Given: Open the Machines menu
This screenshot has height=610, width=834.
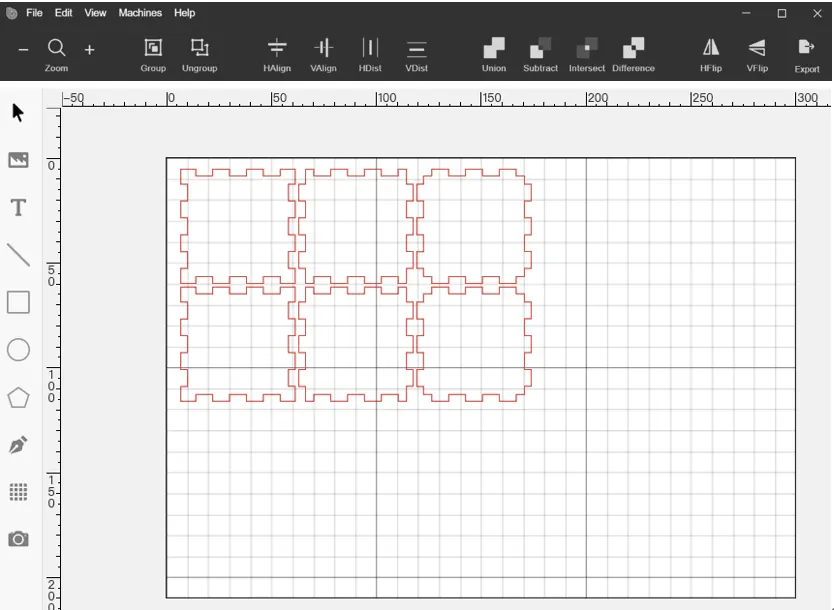Looking at the screenshot, I should click(140, 13).
